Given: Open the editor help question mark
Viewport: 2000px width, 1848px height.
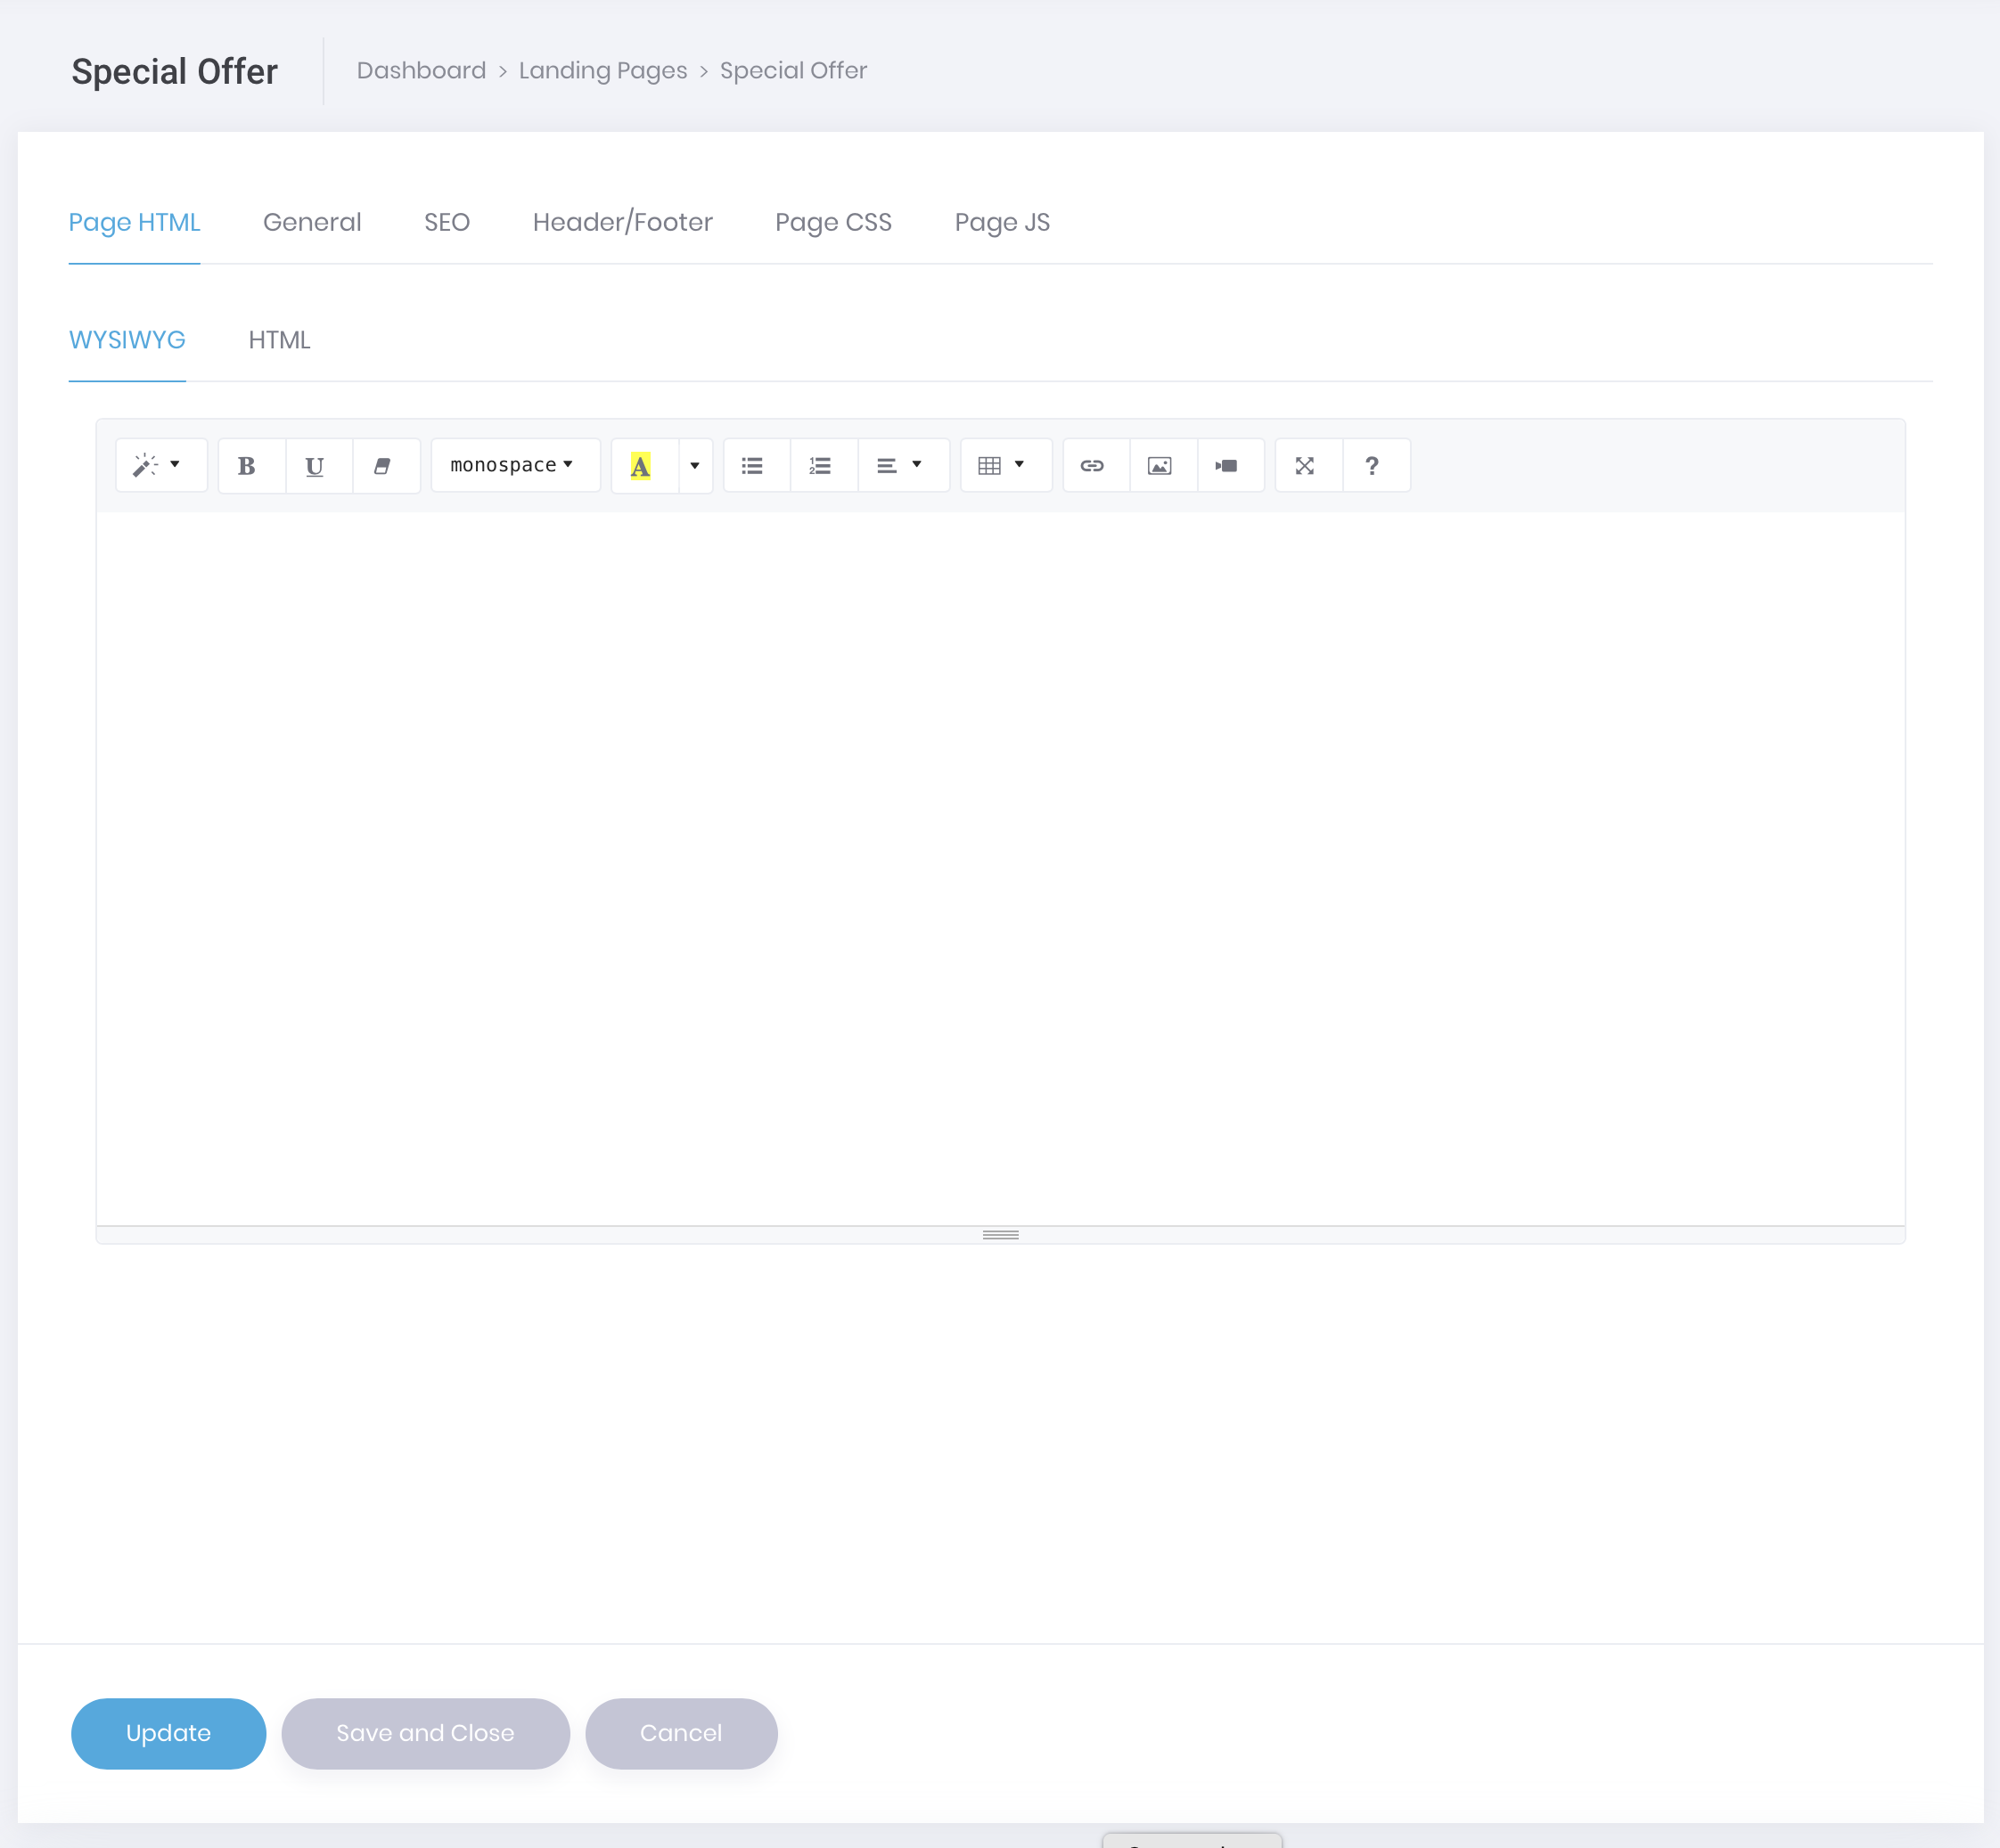Looking at the screenshot, I should click(x=1376, y=465).
